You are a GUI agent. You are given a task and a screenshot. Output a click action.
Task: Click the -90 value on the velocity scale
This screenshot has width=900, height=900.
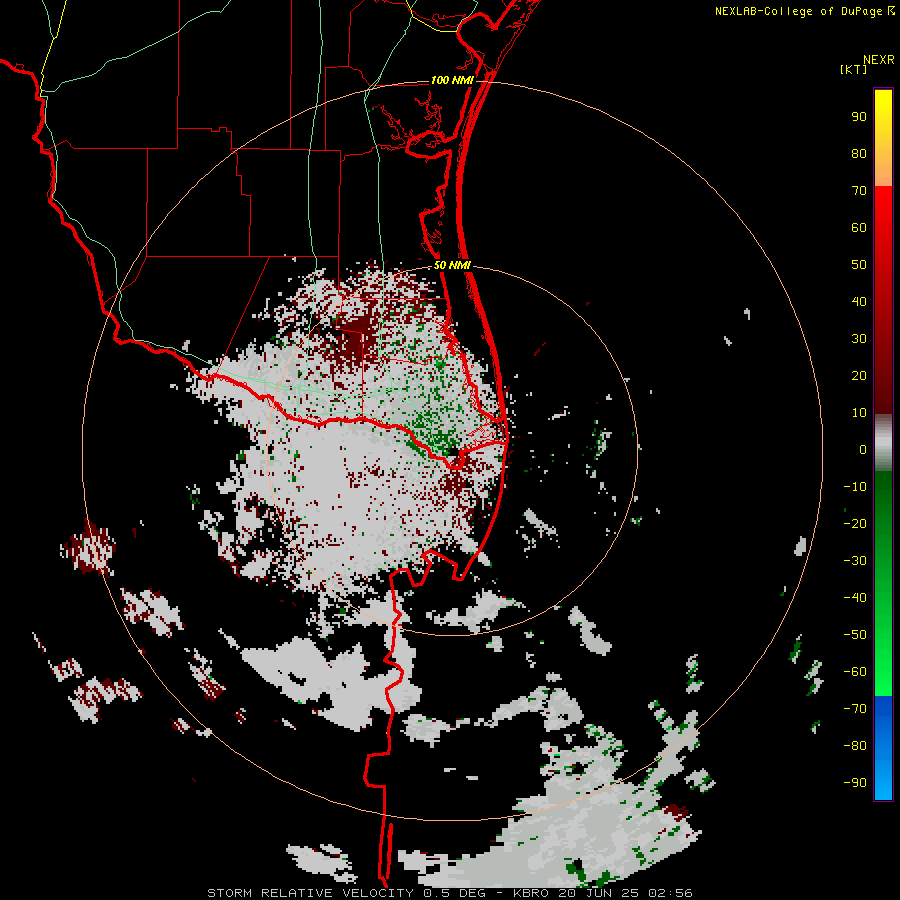tap(855, 783)
